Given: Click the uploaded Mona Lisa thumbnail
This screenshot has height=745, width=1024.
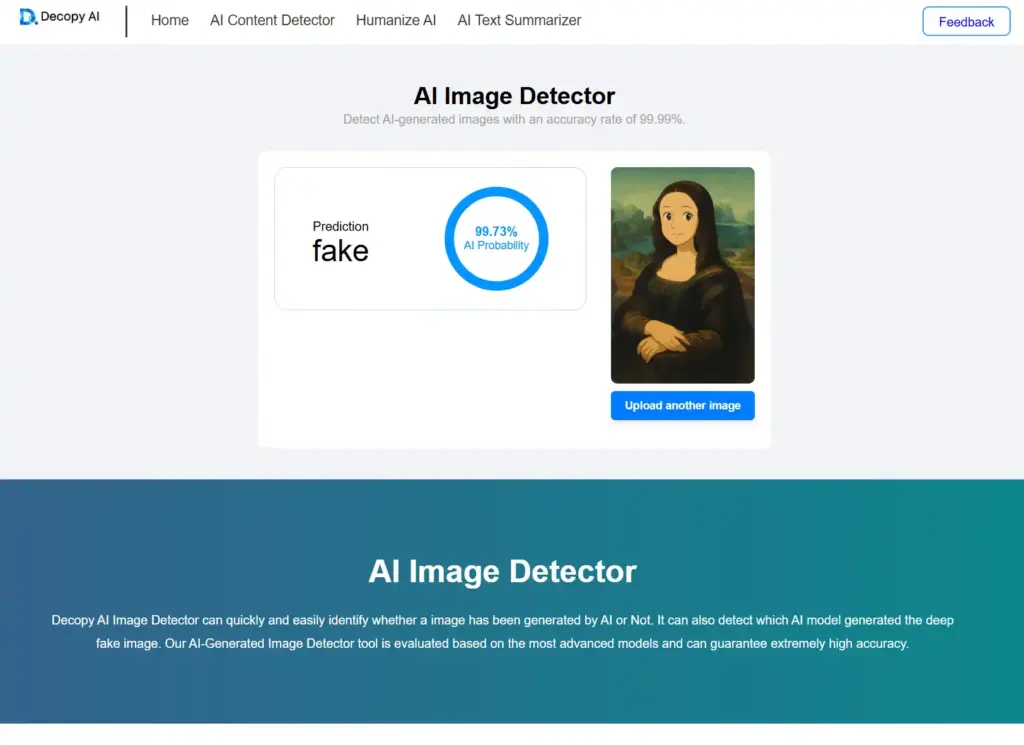Looking at the screenshot, I should click(x=682, y=275).
